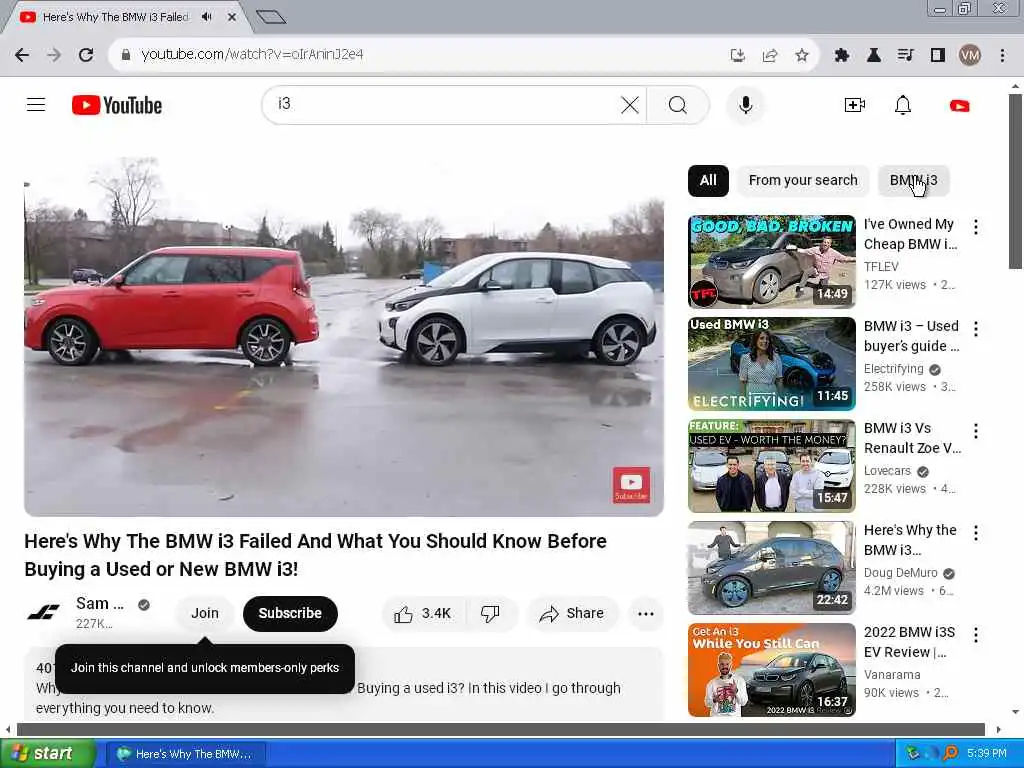Open Chrome extensions puzzle icon

tap(842, 55)
